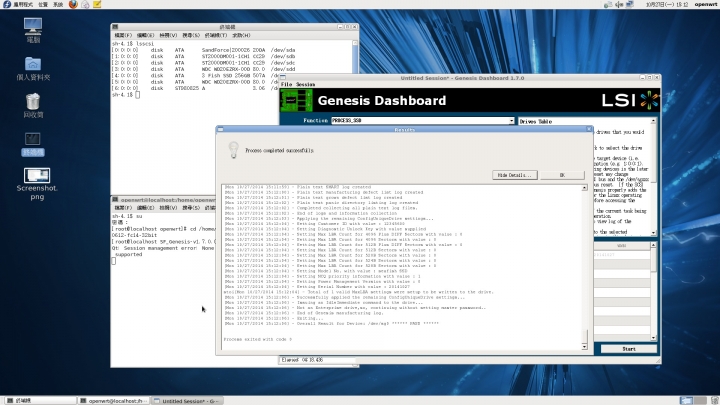Open the volume control tray icon
The image size is (720, 405).
coord(619,4)
